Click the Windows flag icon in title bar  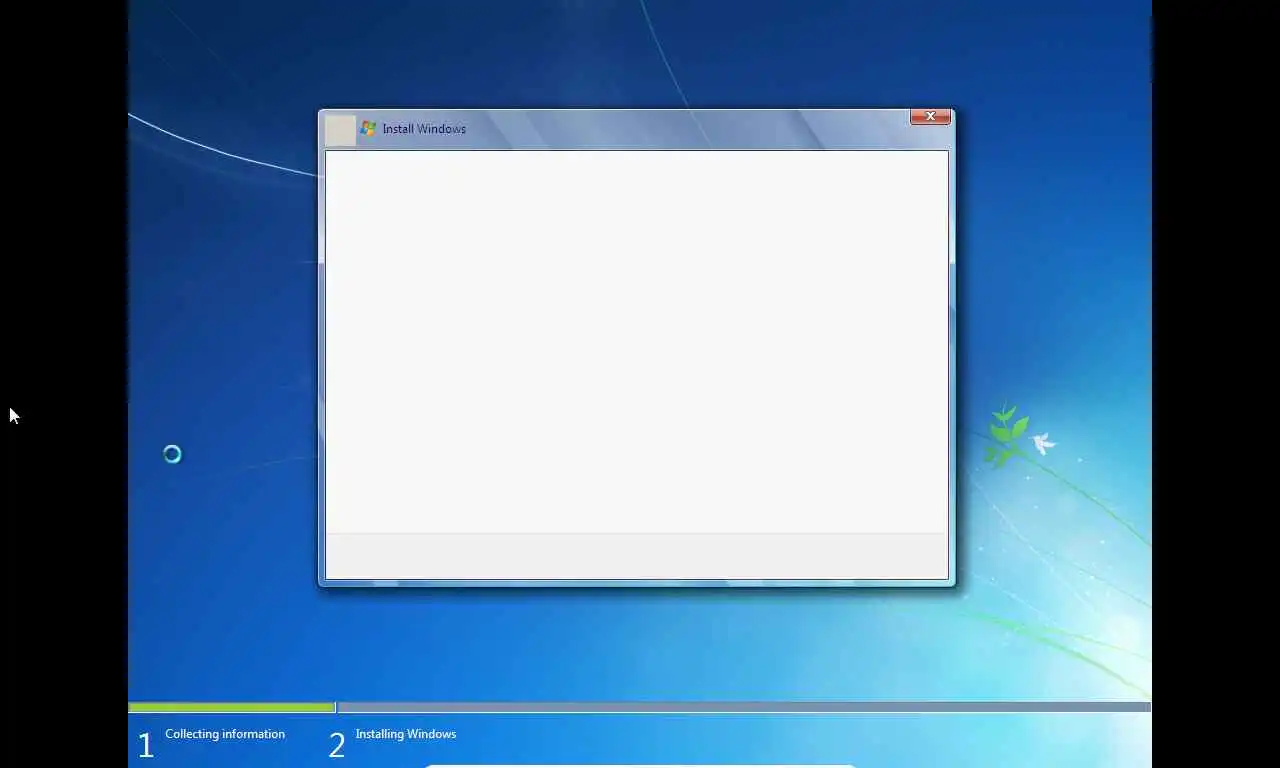368,129
